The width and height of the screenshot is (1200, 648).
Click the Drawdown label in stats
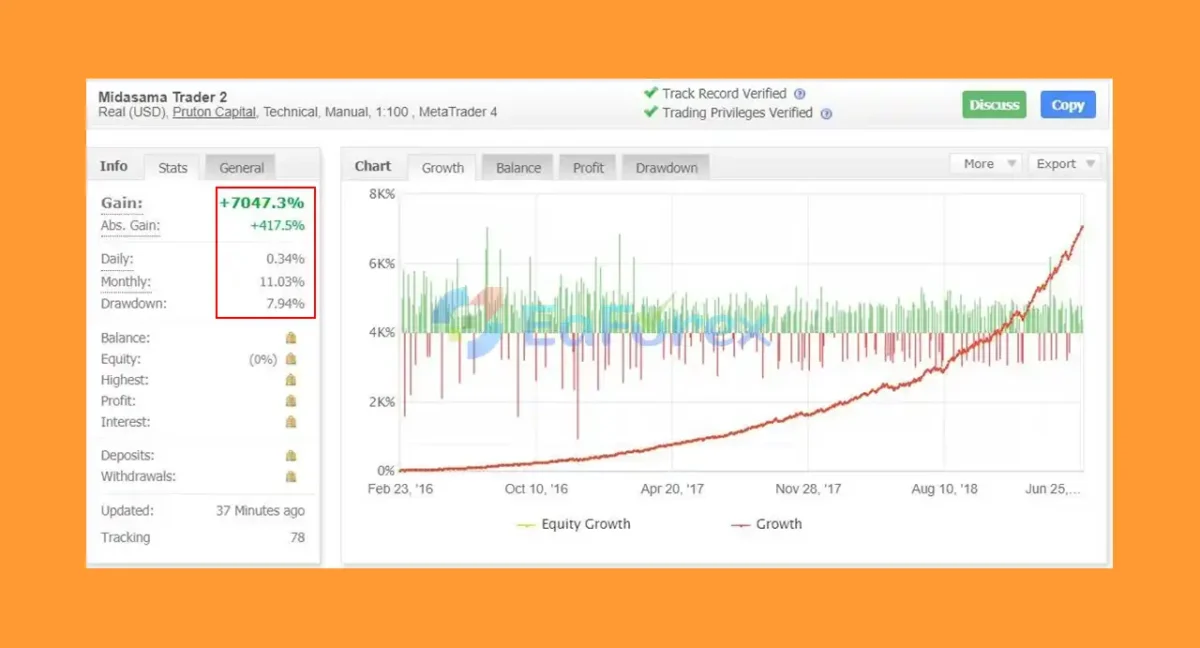point(133,303)
